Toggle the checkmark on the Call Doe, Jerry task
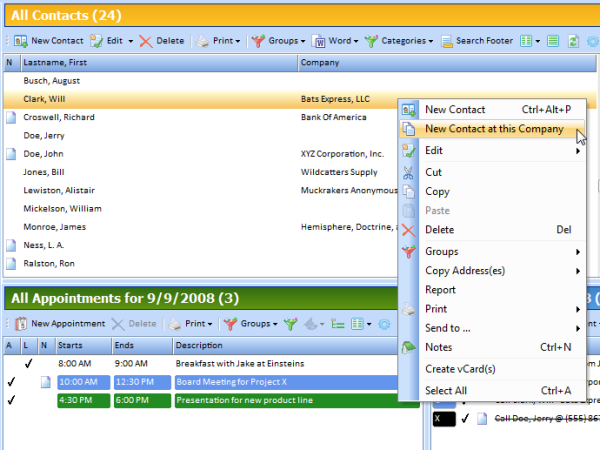This screenshot has width=600, height=450. click(465, 419)
